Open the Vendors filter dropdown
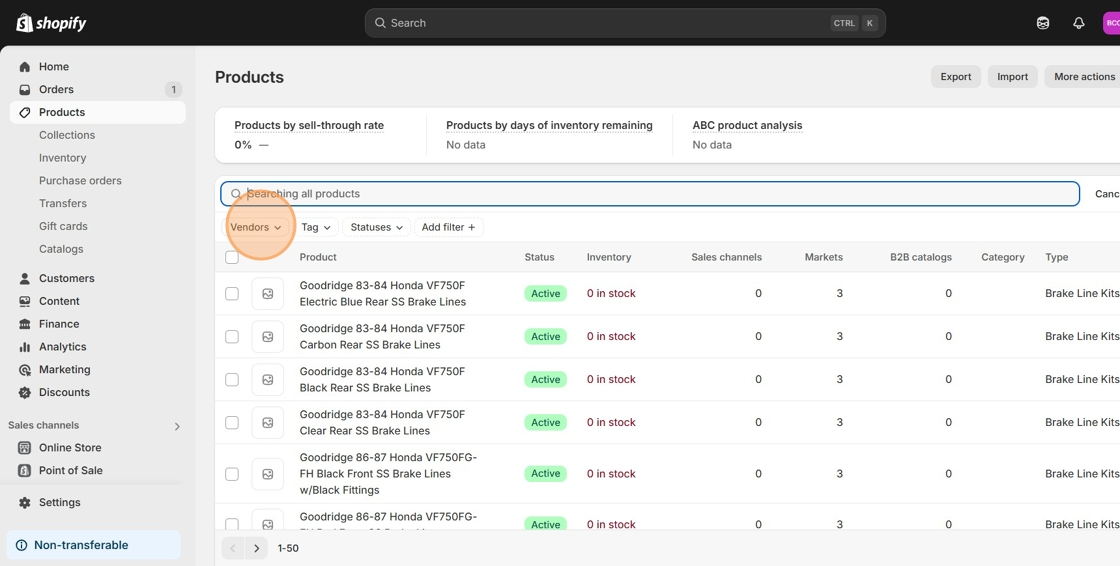Screen dimensions: 1120x566 [256, 227]
